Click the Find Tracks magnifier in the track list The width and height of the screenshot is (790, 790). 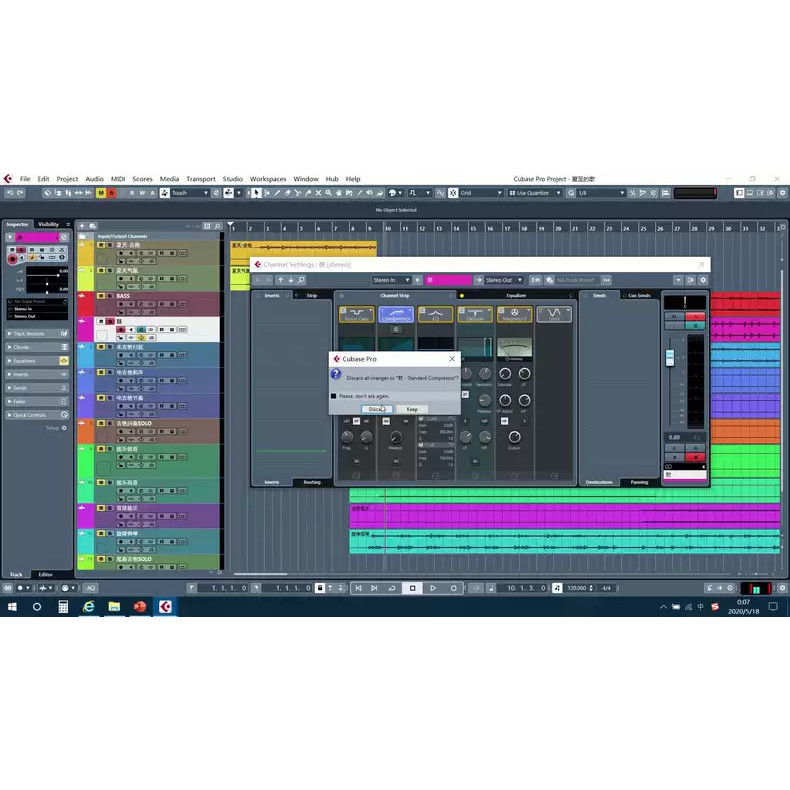[218, 226]
